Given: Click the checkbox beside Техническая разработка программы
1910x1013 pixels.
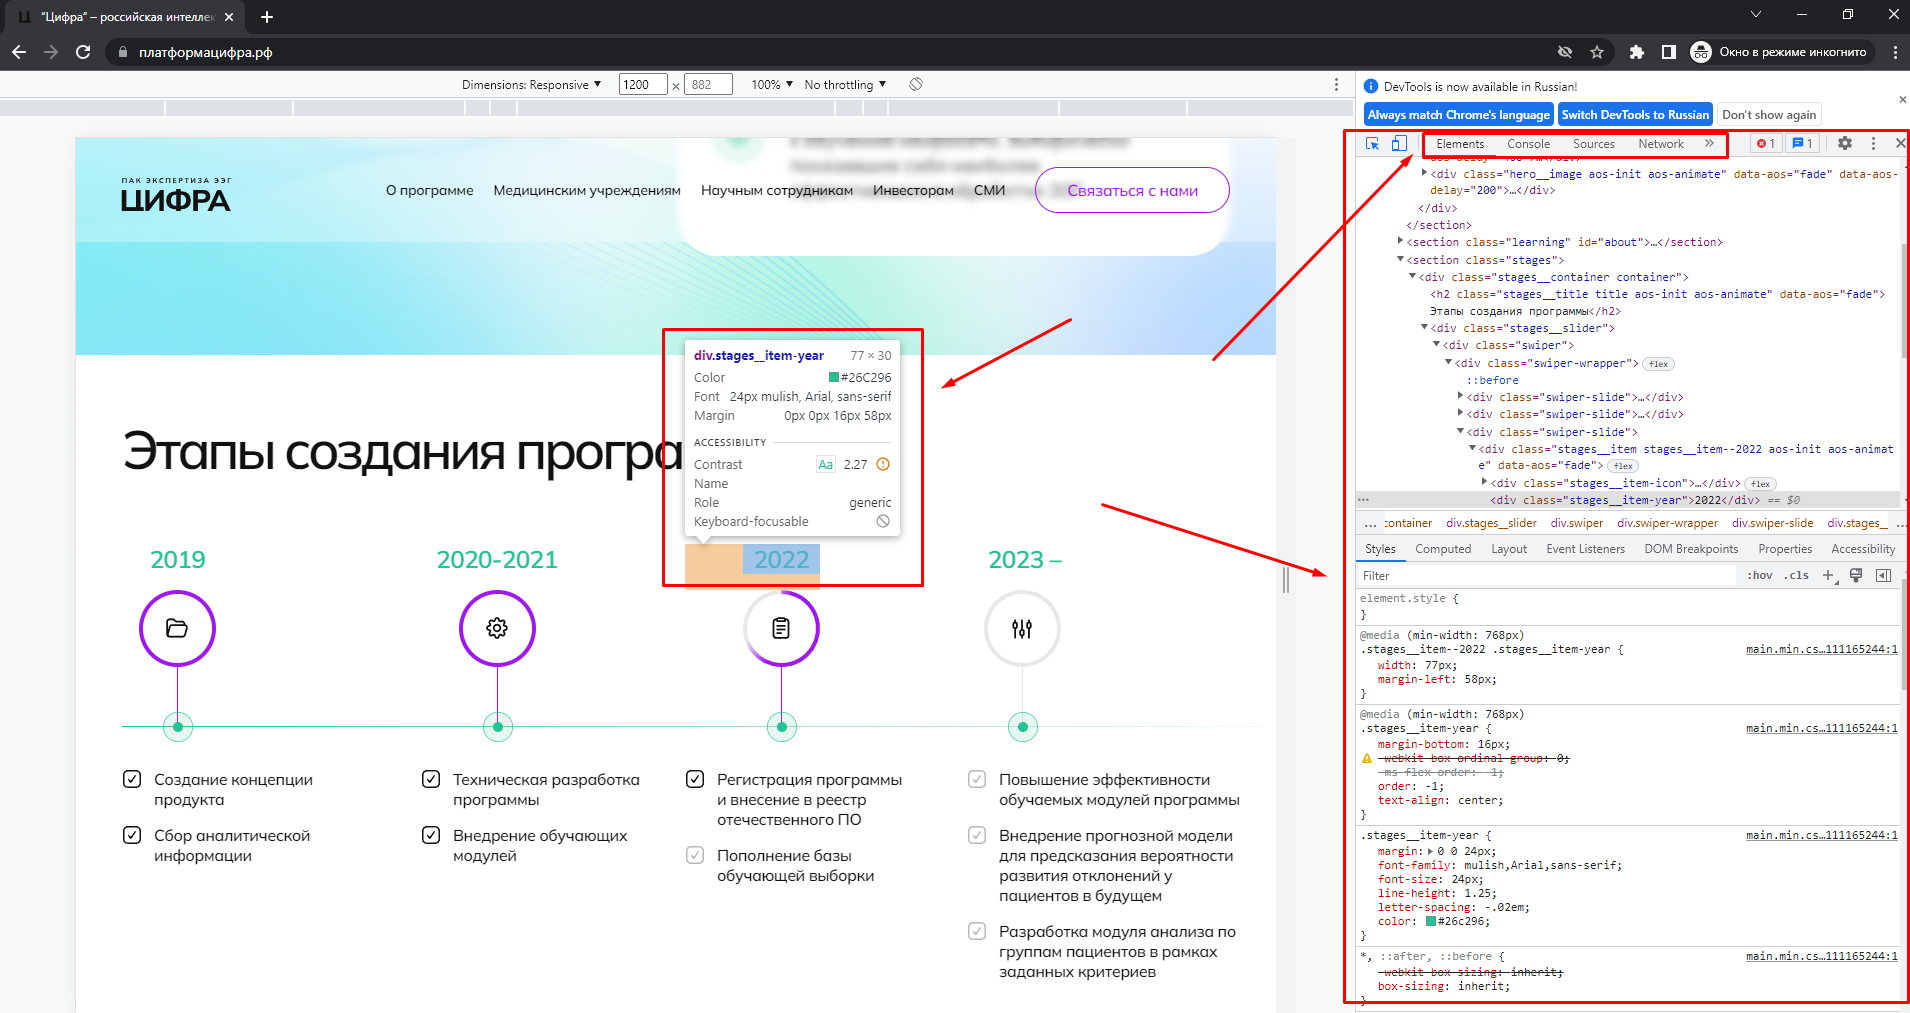Looking at the screenshot, I should 431,779.
